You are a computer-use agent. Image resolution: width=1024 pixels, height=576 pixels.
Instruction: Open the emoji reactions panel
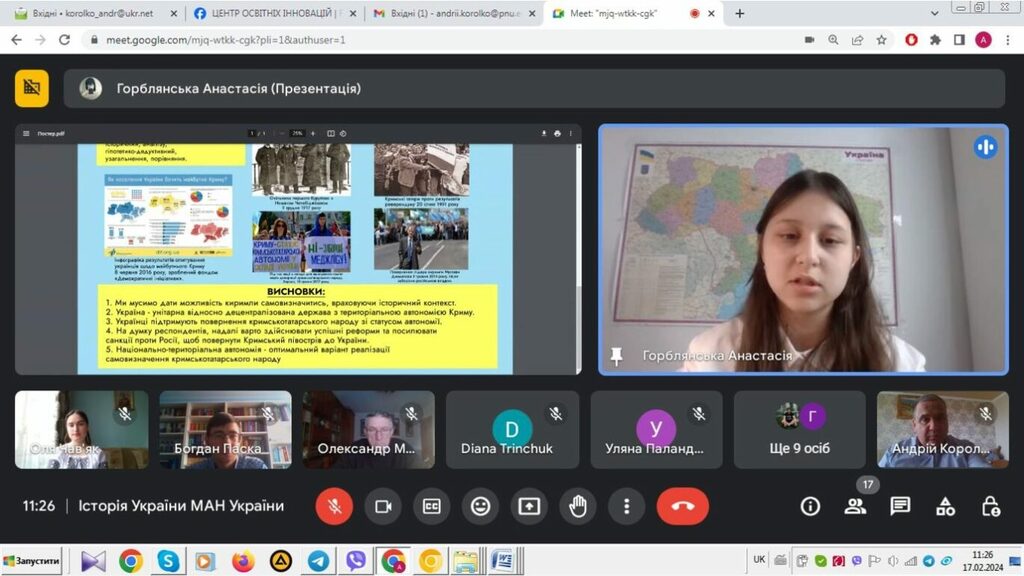(x=480, y=506)
